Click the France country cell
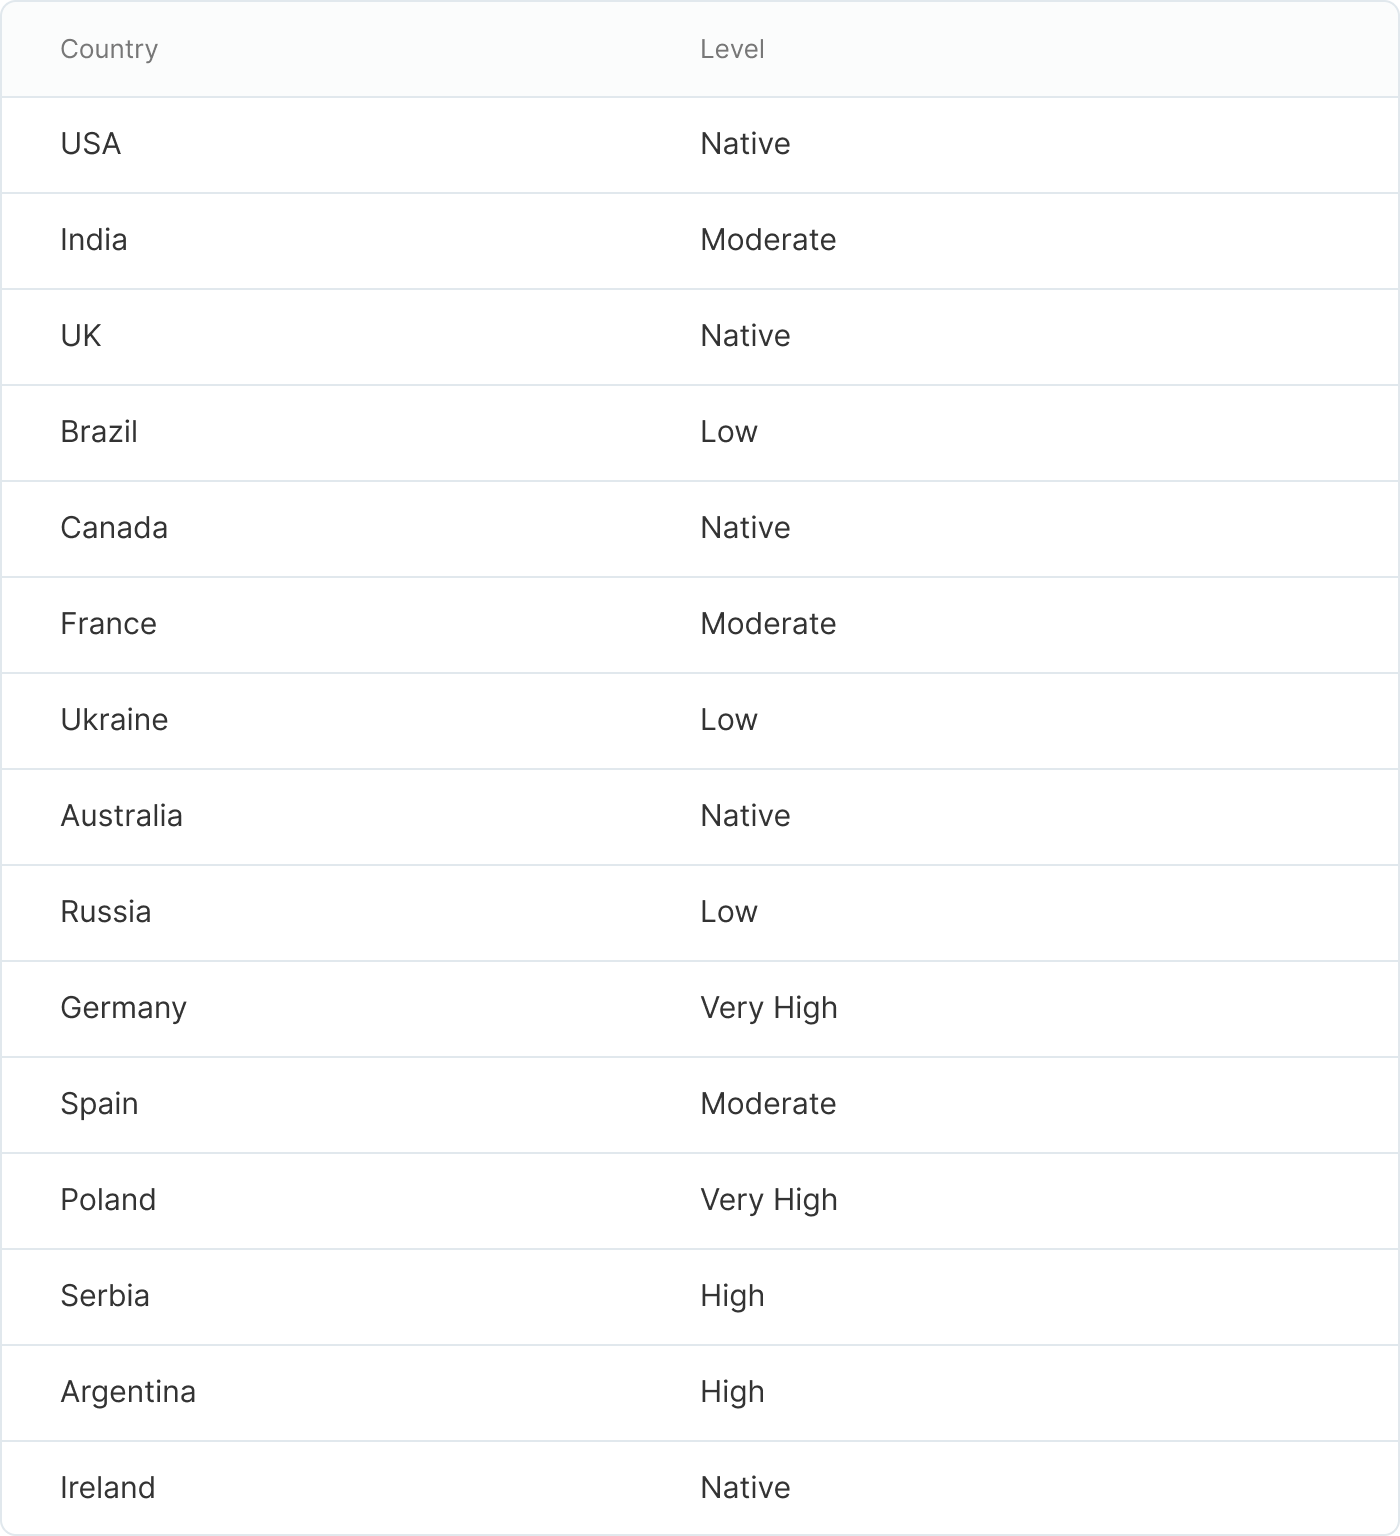Screen dimensions: 1400x1536 [108, 624]
